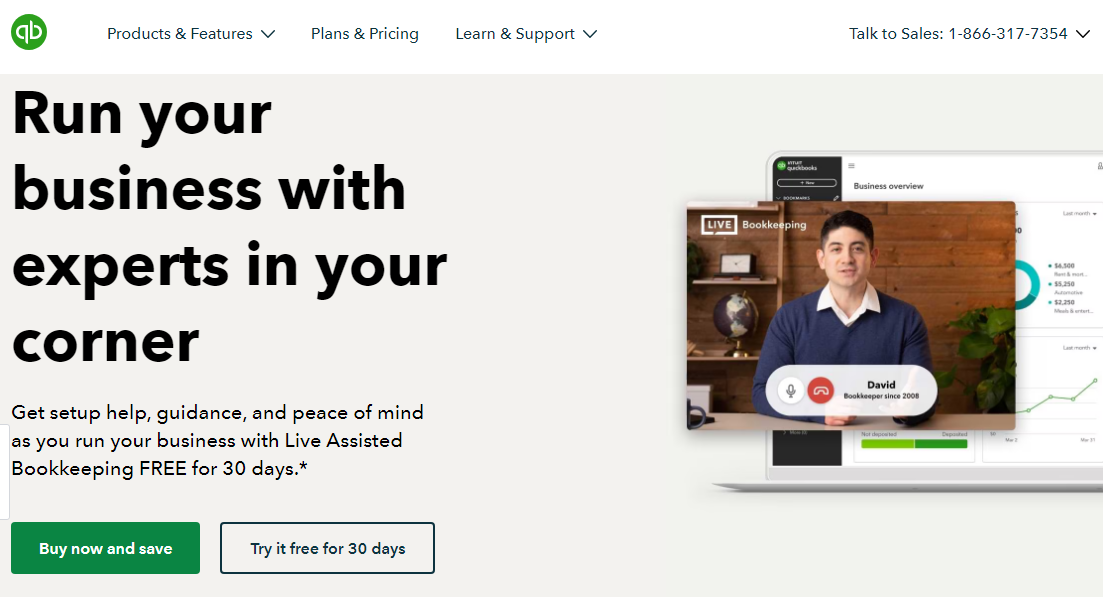Click the red hang-up call icon

coord(820,390)
